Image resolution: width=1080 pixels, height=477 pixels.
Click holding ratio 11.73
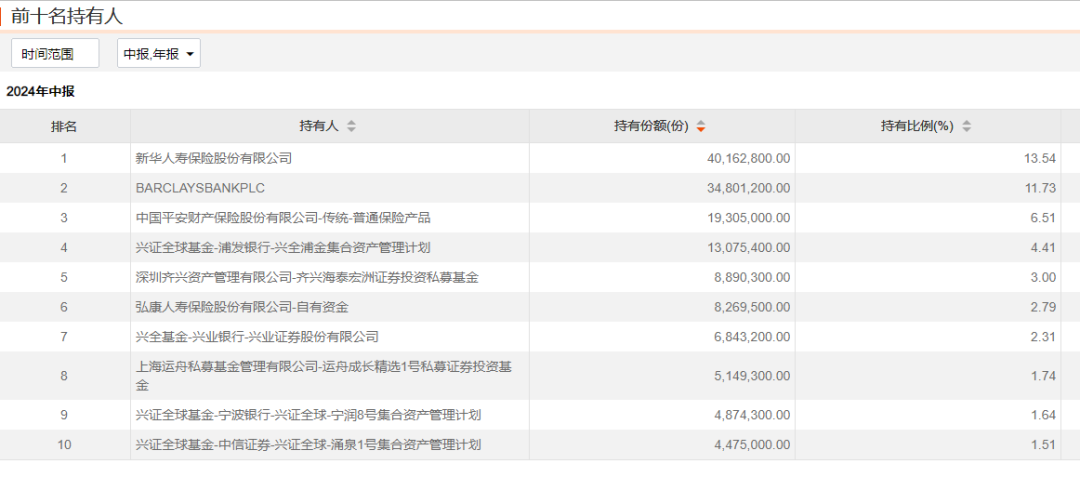(1040, 188)
